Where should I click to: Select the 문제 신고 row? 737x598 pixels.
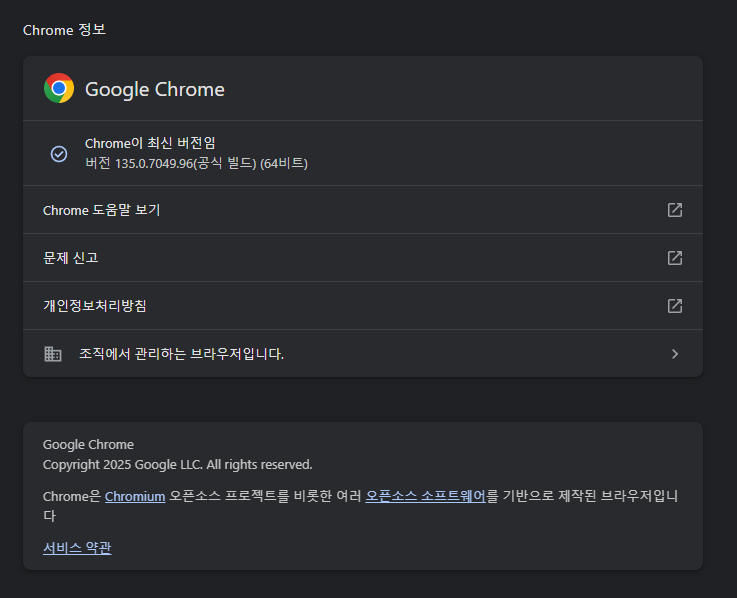[x=363, y=258]
